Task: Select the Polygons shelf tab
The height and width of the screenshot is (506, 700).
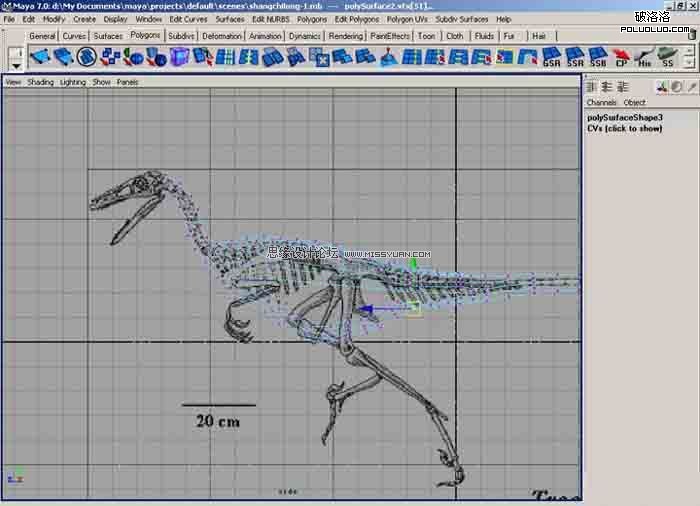Action: click(x=145, y=35)
